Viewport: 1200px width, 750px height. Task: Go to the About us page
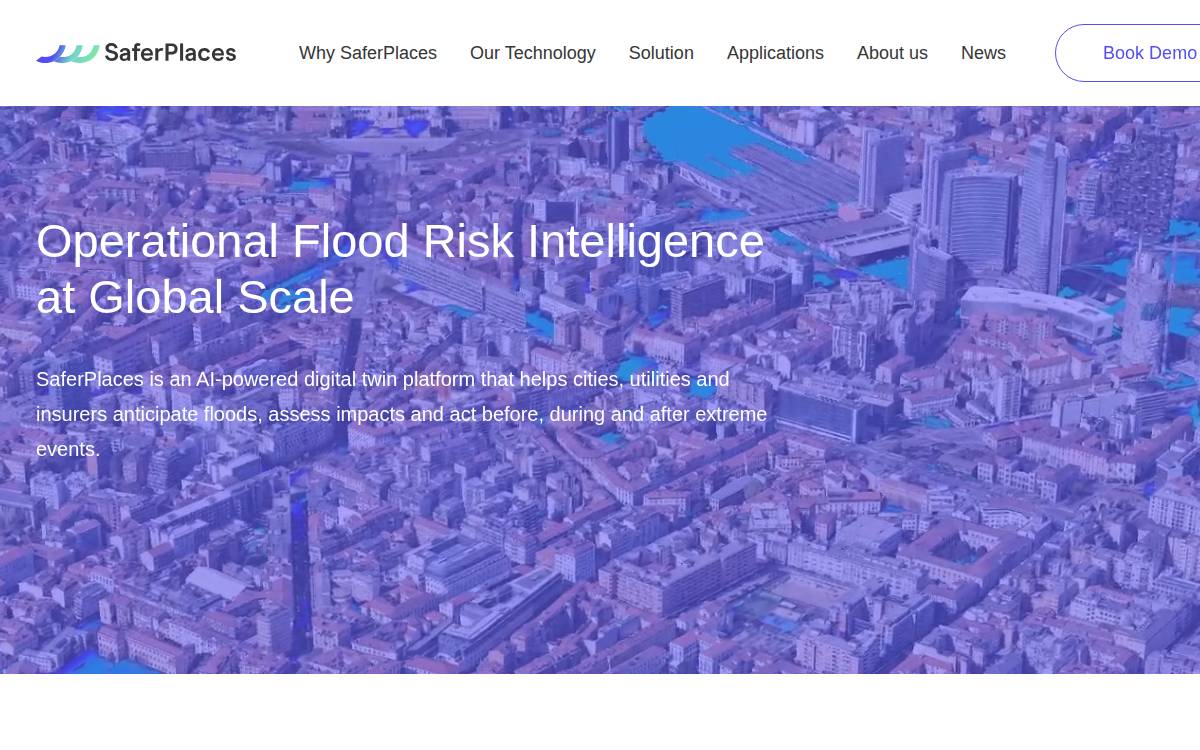[x=892, y=53]
